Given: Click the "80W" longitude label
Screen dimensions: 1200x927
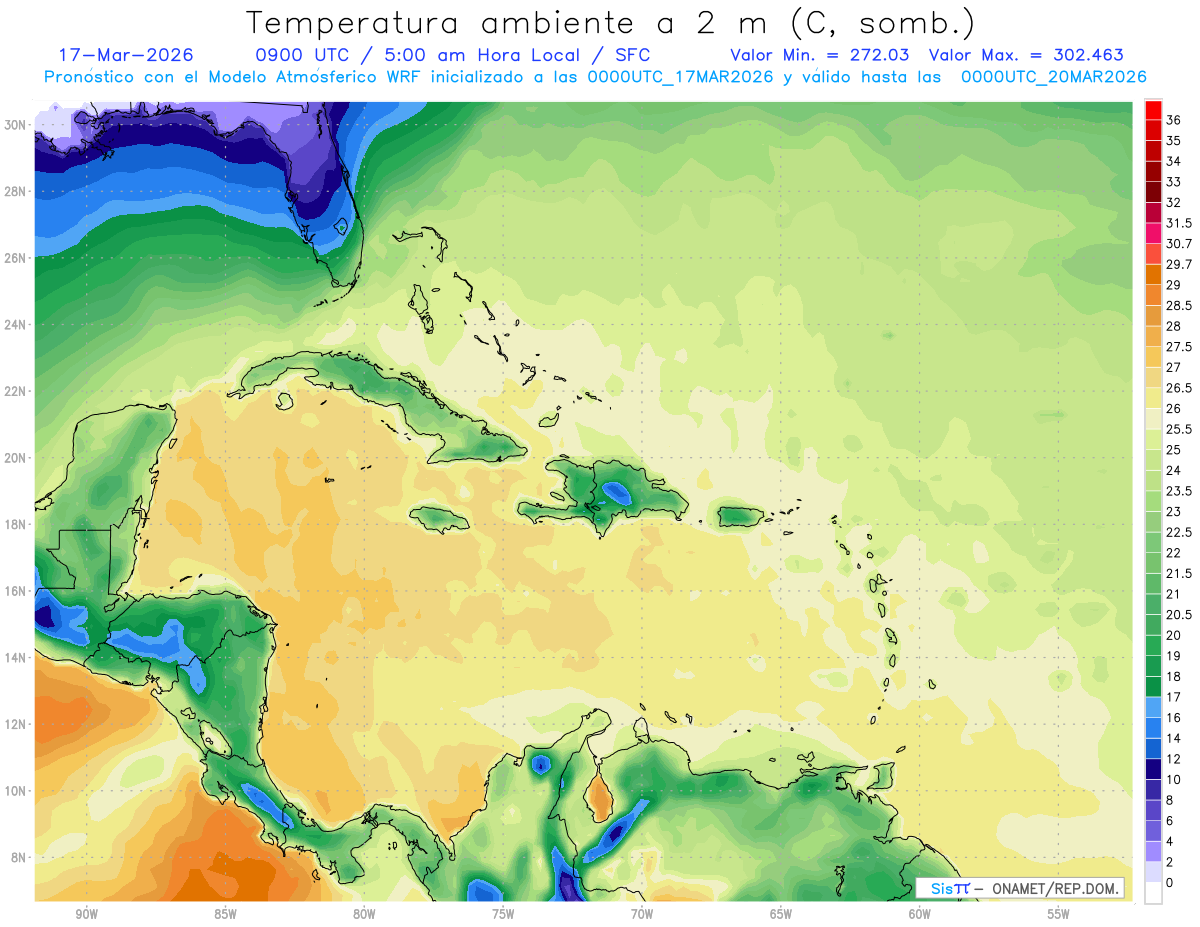Looking at the screenshot, I should [x=364, y=914].
